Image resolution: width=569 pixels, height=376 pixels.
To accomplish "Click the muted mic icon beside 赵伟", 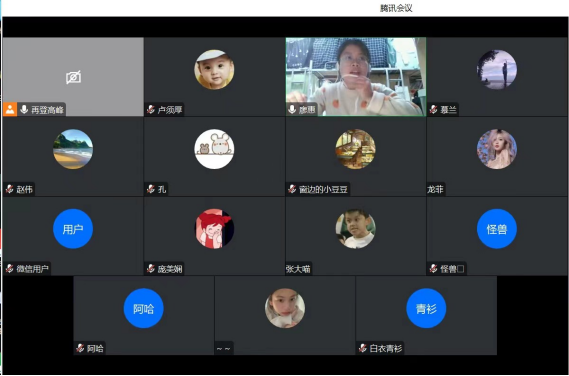I will pos(10,189).
